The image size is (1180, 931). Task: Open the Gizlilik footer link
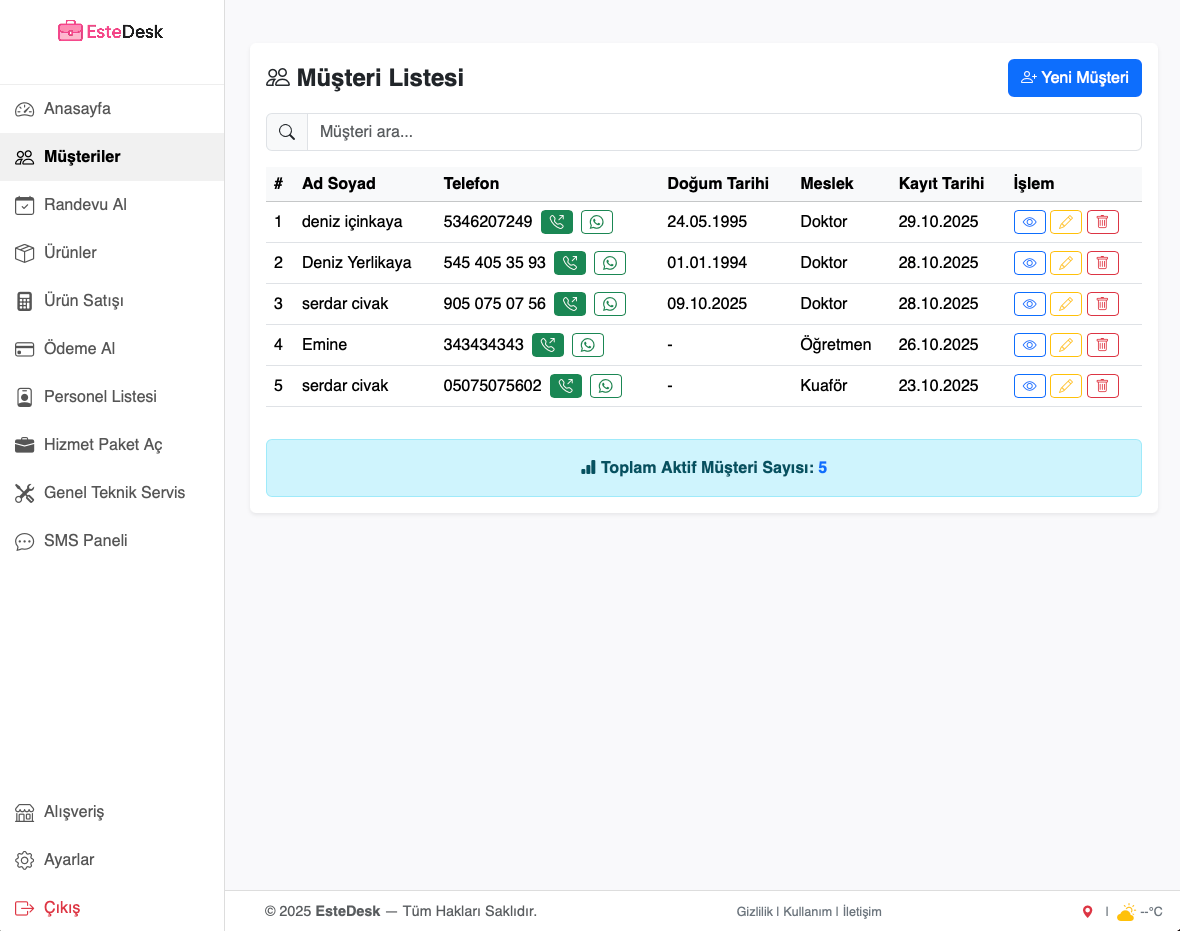[754, 912]
